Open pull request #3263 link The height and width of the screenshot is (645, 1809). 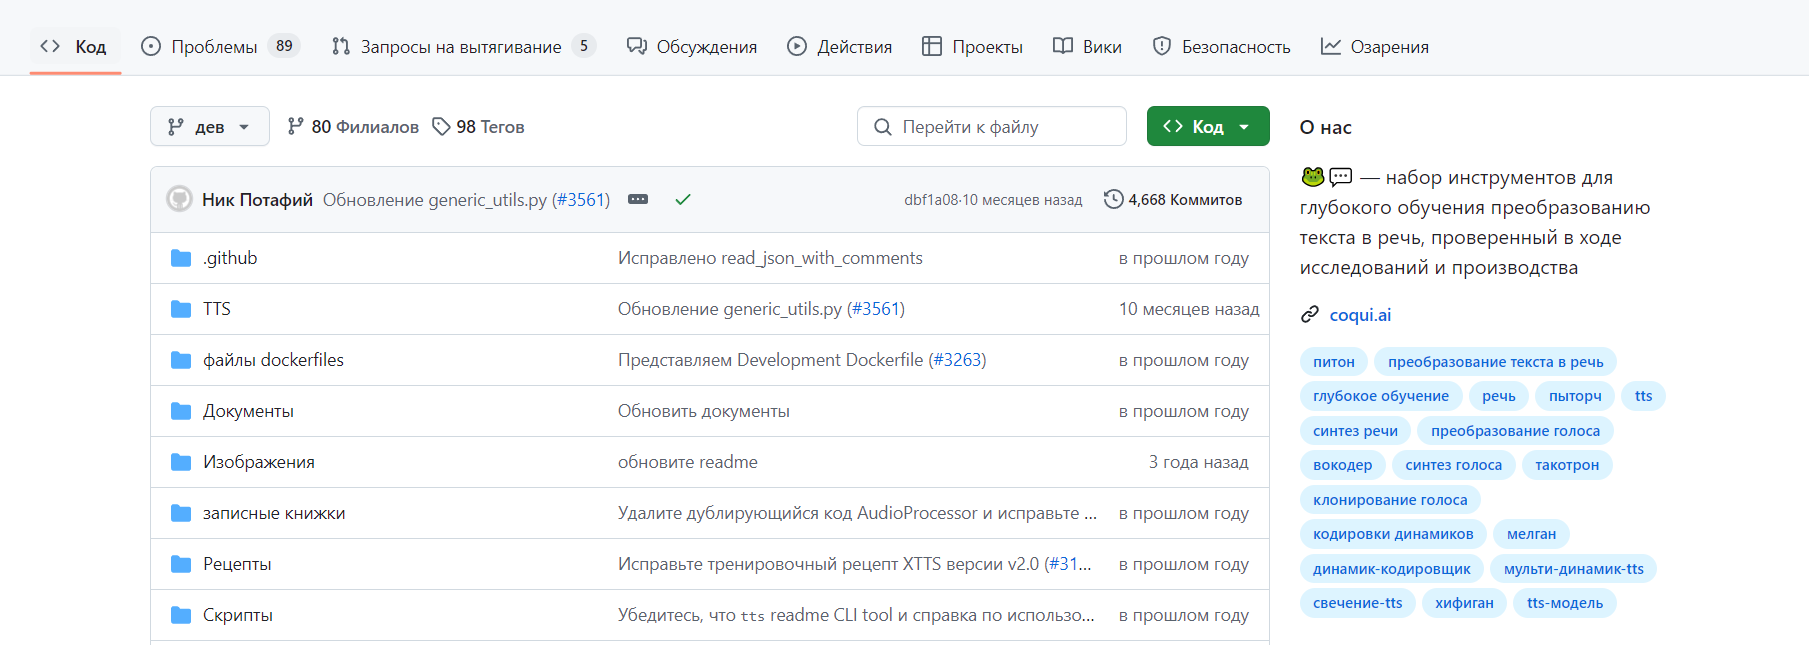tap(957, 360)
